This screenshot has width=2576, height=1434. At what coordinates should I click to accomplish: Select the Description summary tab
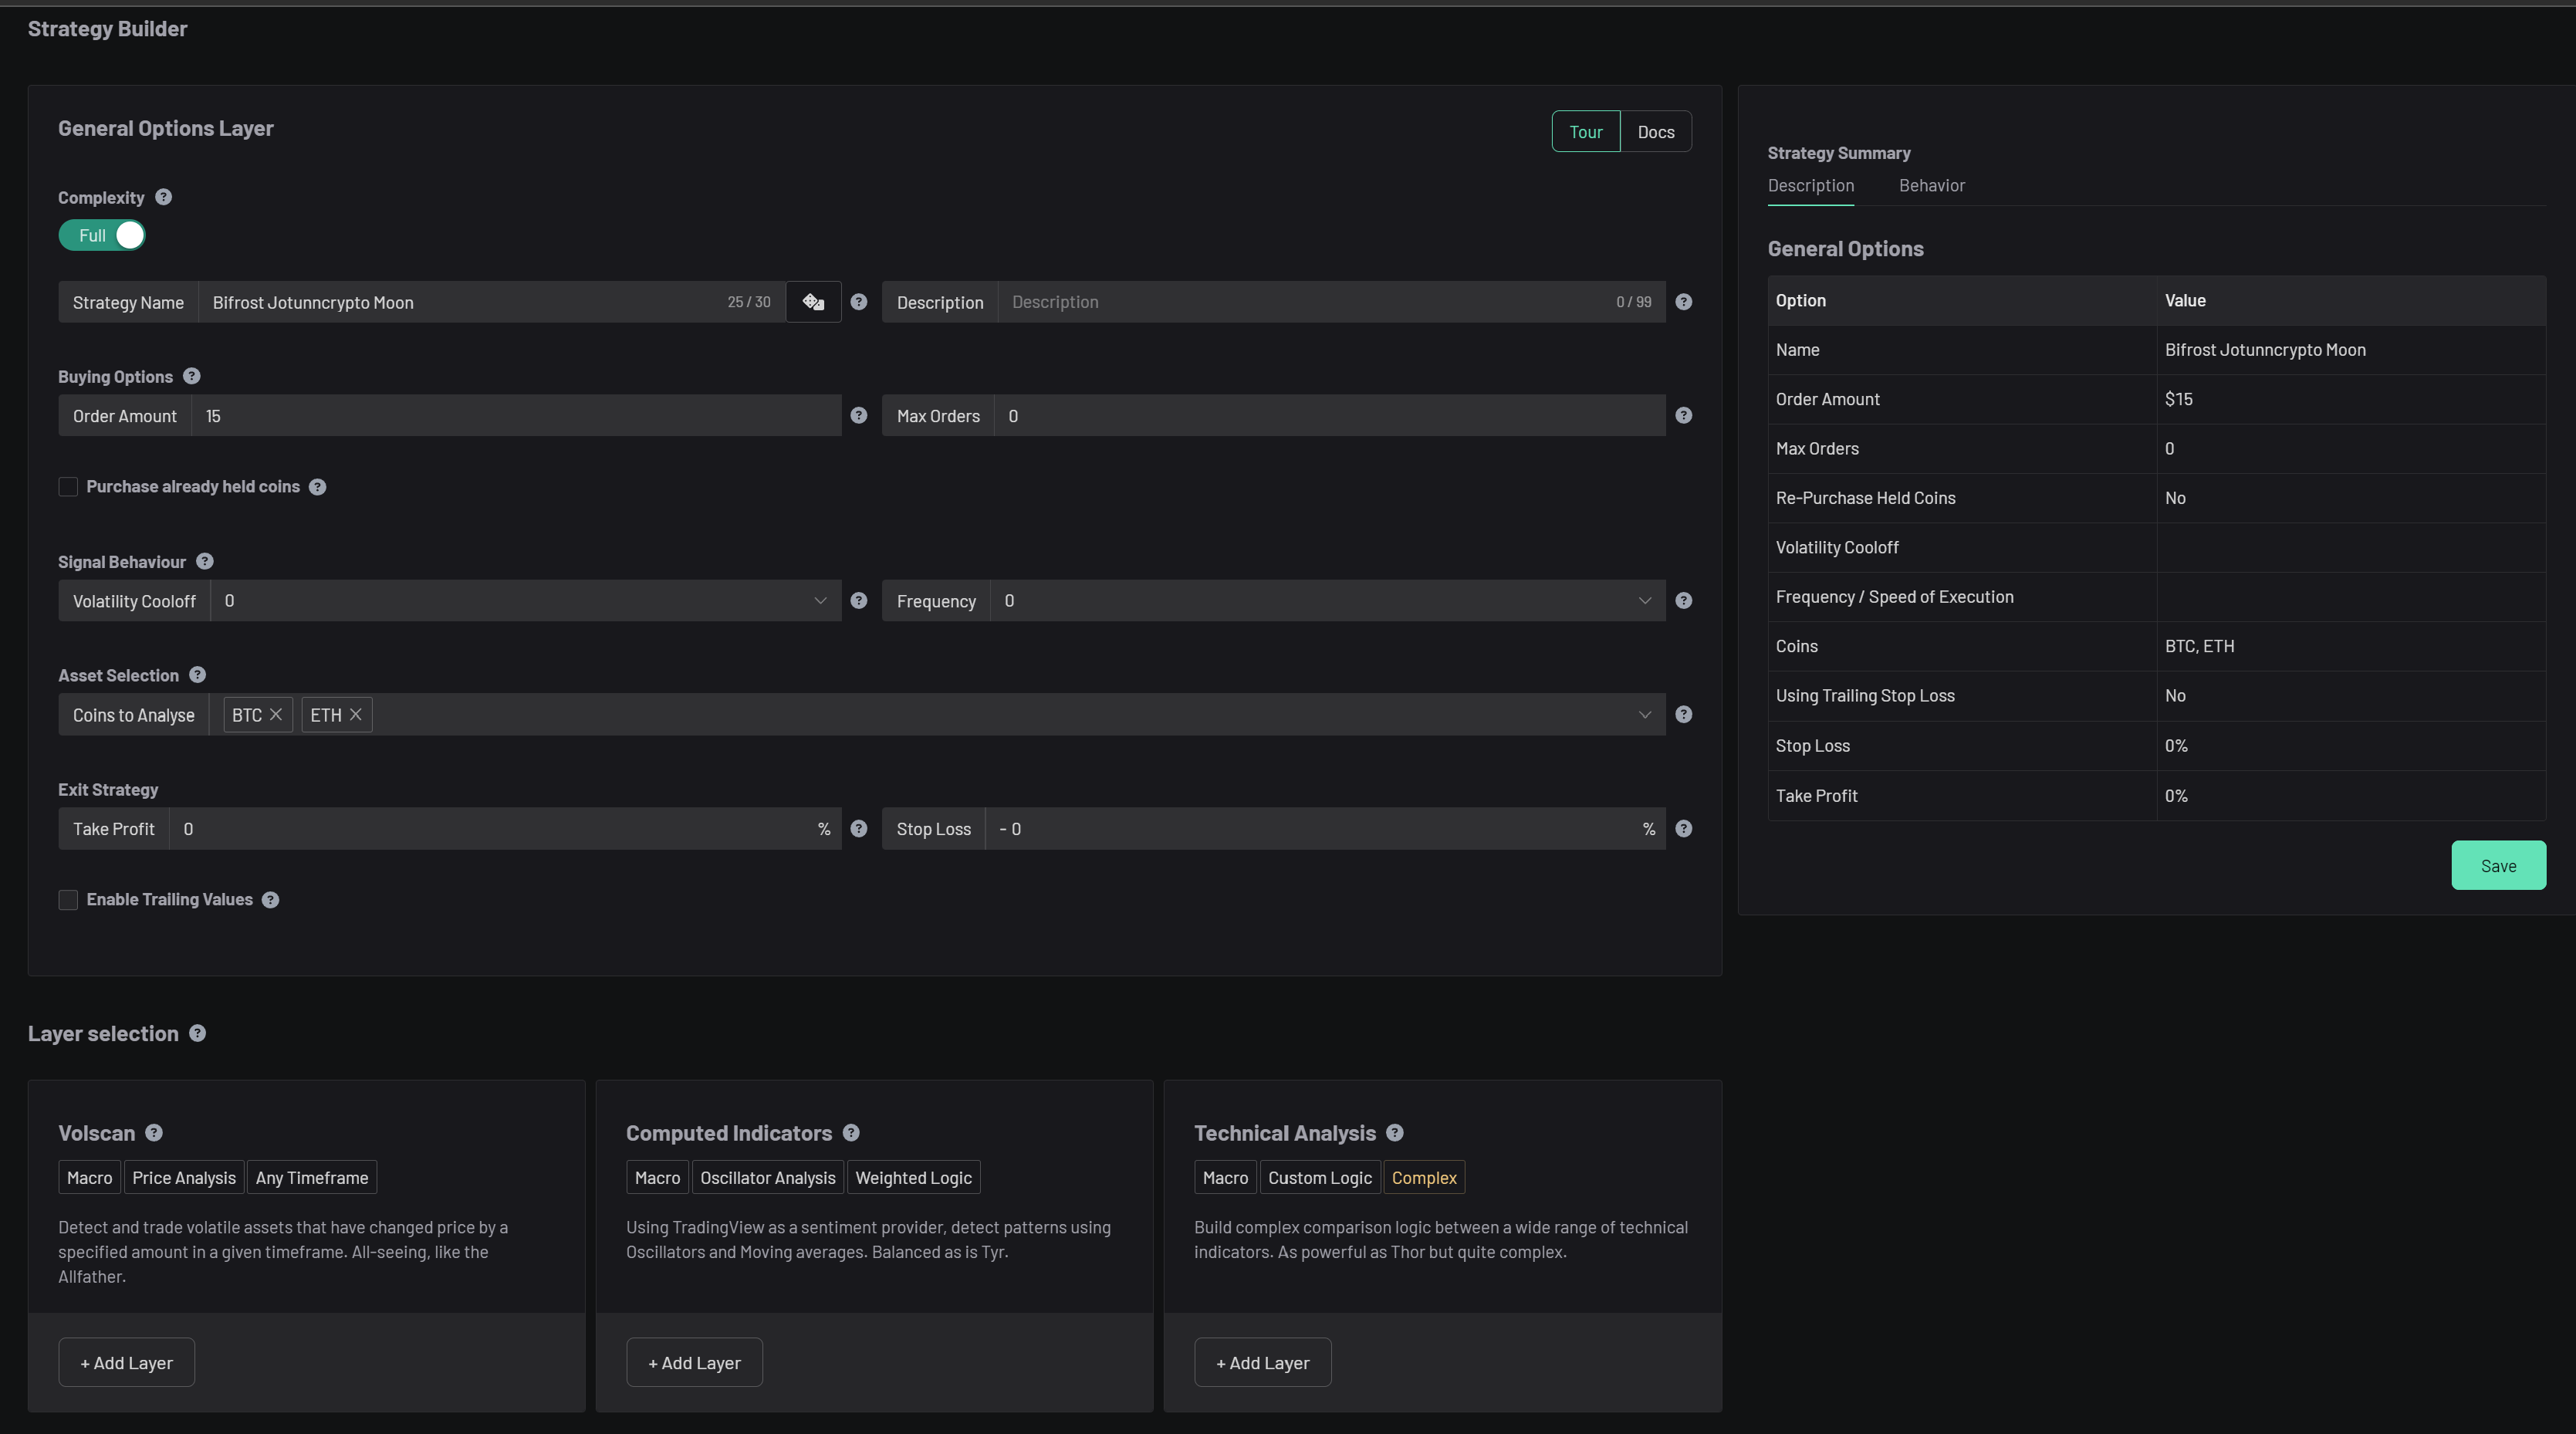coord(1810,186)
